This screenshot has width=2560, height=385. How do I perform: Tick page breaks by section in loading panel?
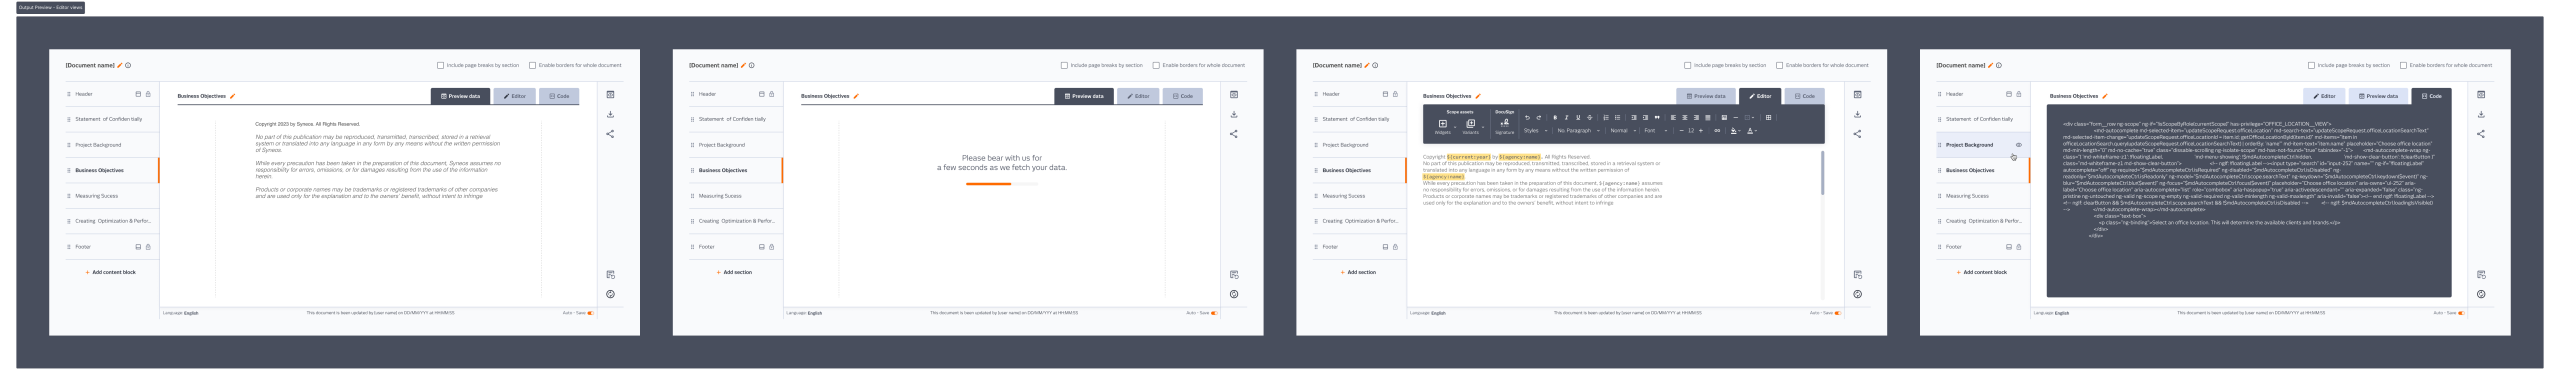(1064, 65)
